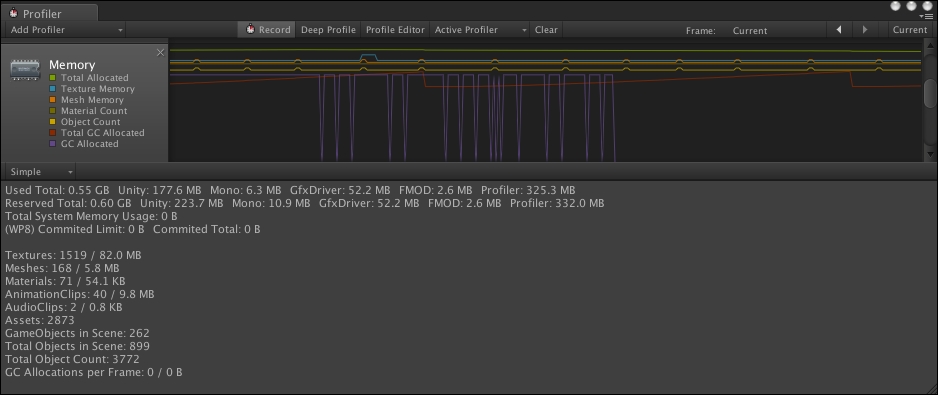Viewport: 938px width, 395px height.
Task: Toggle the Record button
Action: pos(267,29)
